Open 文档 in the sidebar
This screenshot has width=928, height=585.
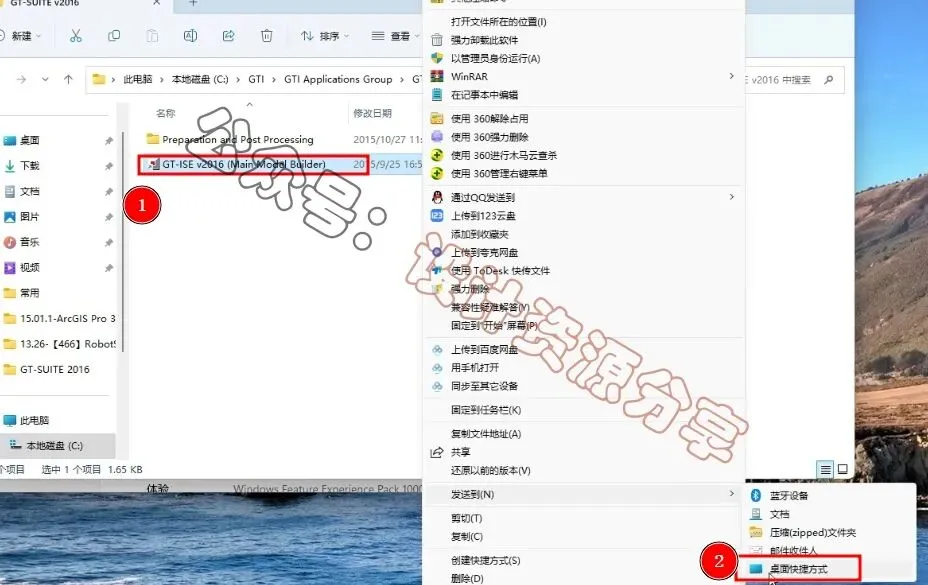(30, 191)
